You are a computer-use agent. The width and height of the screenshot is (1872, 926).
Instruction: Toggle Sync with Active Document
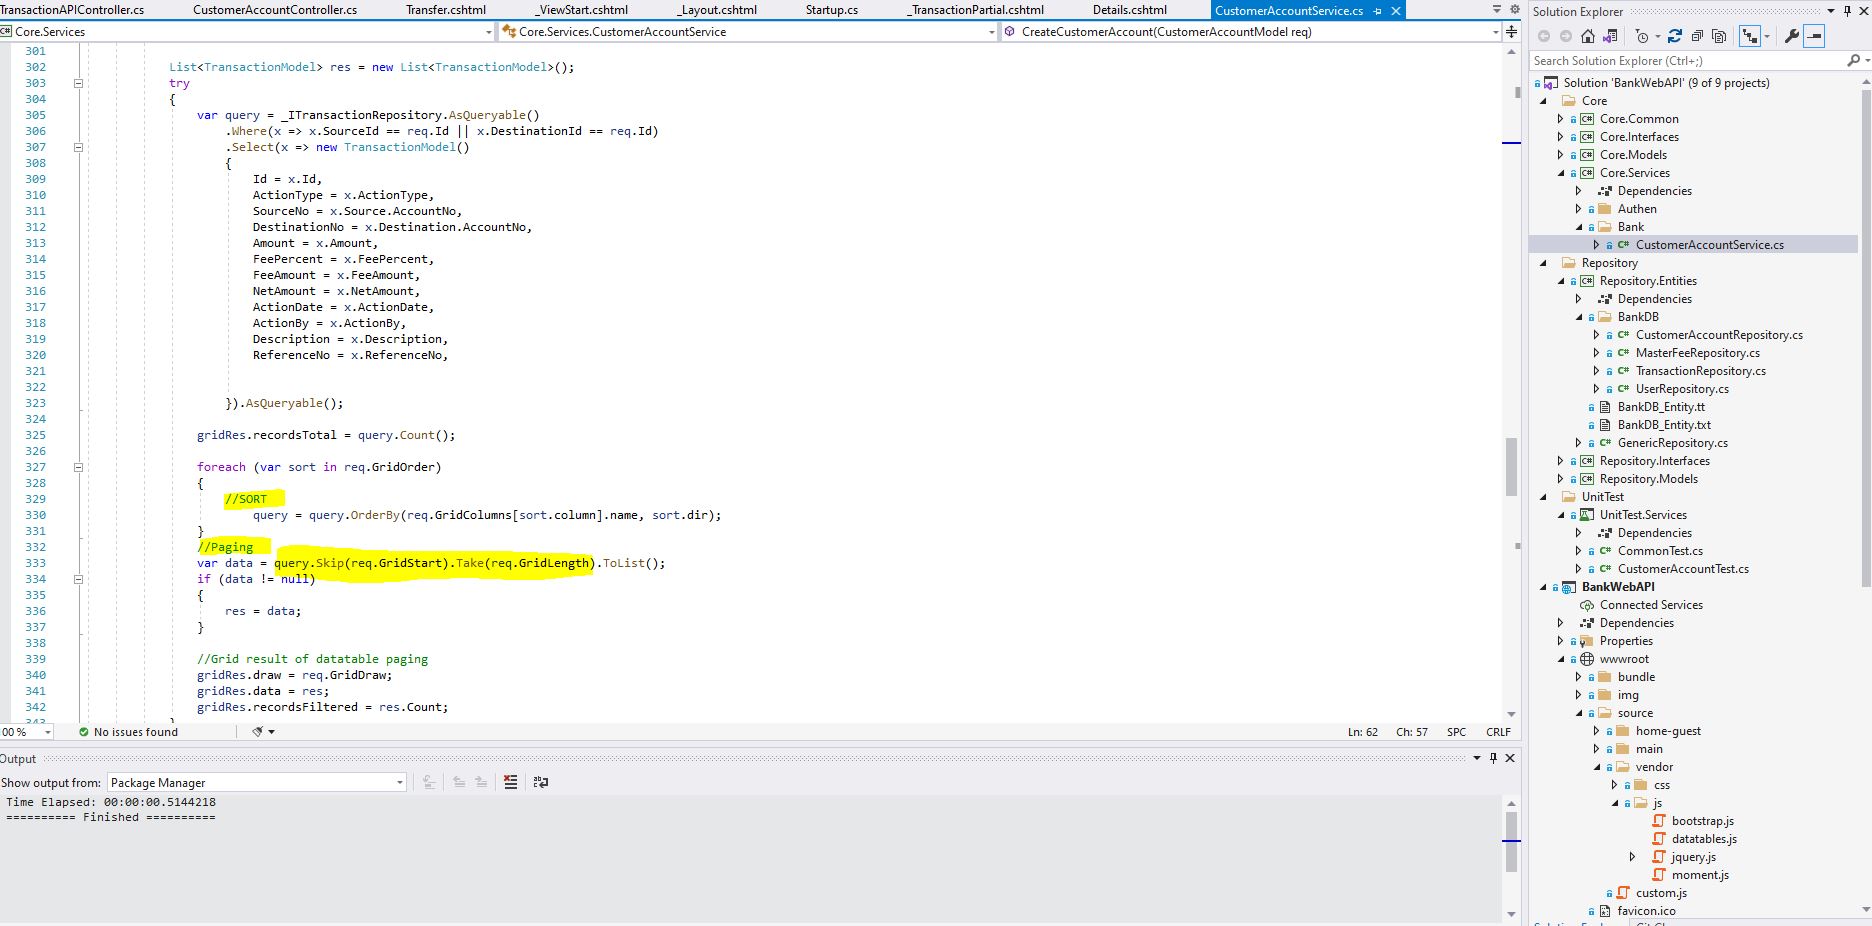click(x=1751, y=37)
